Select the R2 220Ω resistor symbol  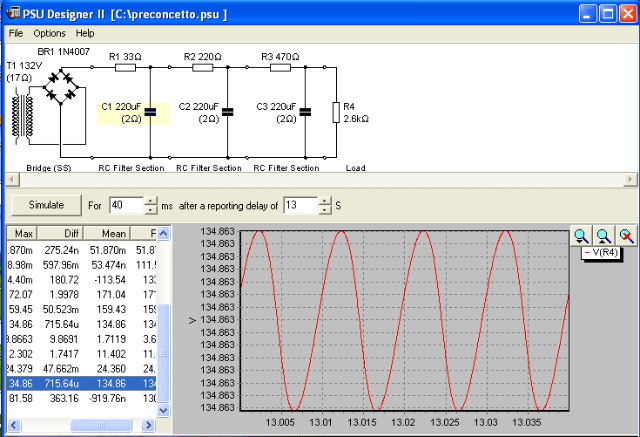pos(203,67)
